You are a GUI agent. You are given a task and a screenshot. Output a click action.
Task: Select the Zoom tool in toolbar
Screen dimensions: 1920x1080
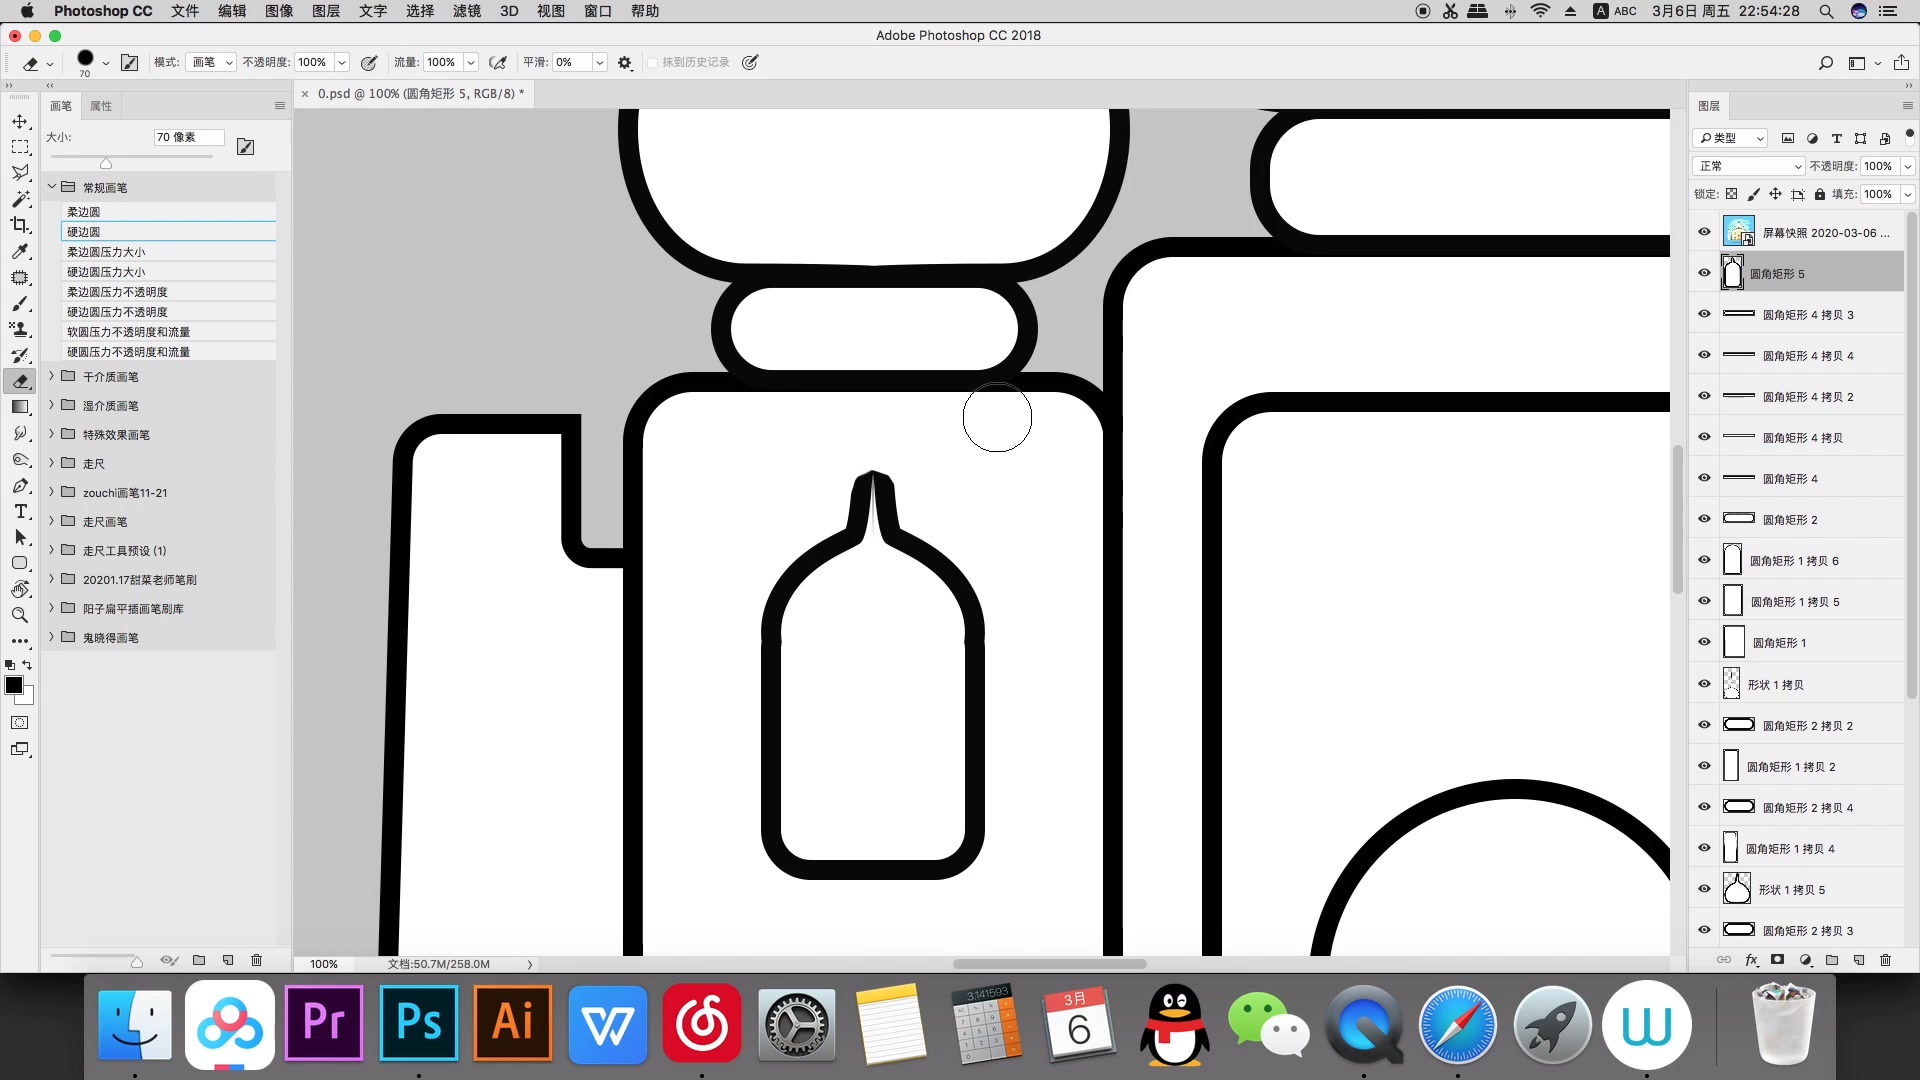(x=20, y=615)
